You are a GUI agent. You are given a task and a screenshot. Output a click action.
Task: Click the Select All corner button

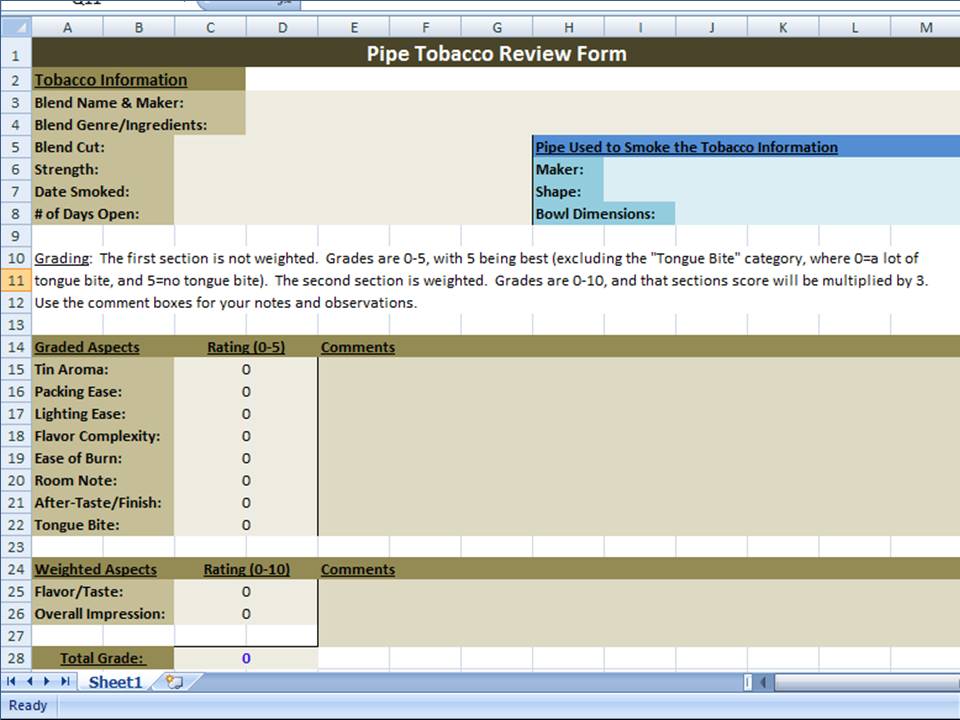click(x=16, y=28)
